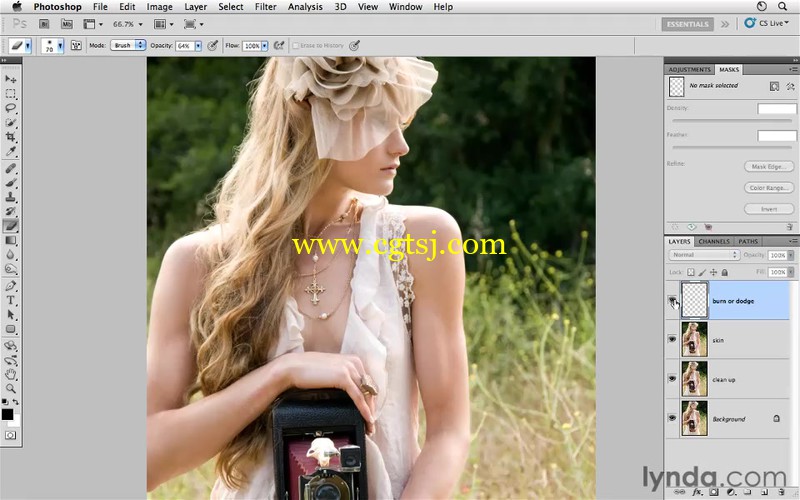Select the Lasso tool
This screenshot has width=800, height=500.
pos(11,108)
